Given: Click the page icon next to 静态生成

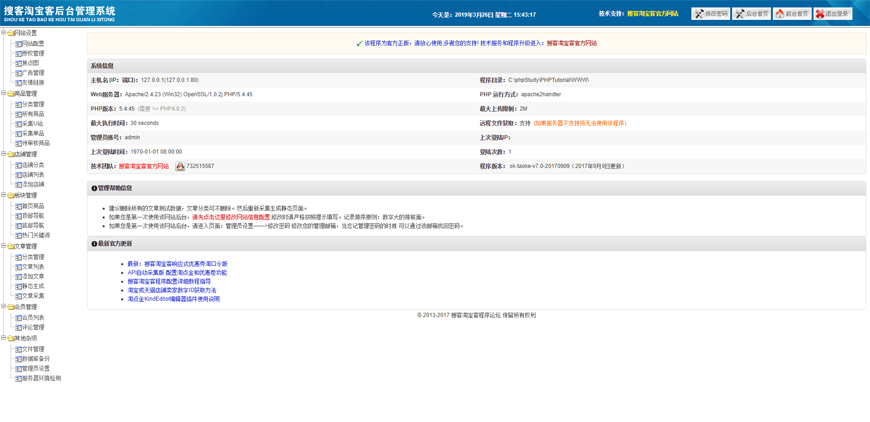Looking at the screenshot, I should coord(18,286).
